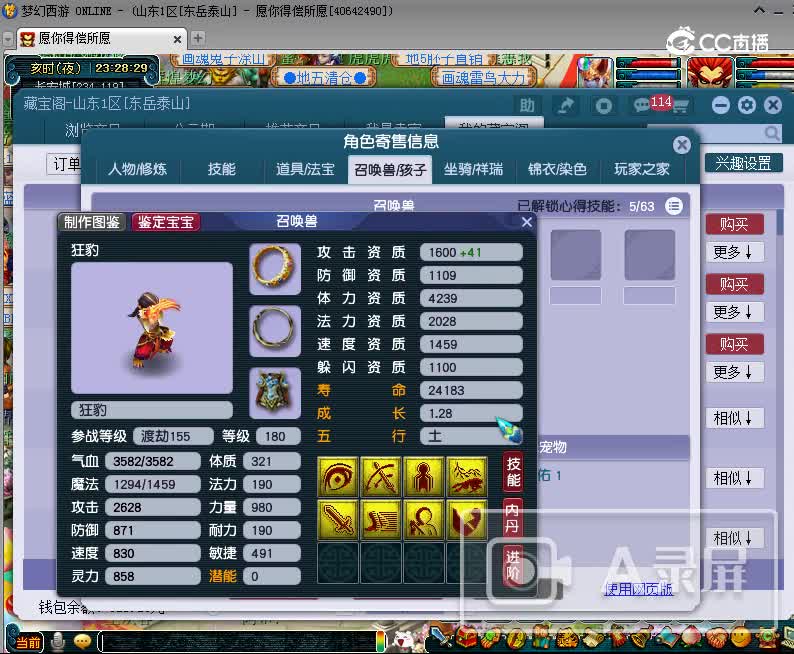
Task: Click the 兴趣设置 button
Action: coord(743,163)
